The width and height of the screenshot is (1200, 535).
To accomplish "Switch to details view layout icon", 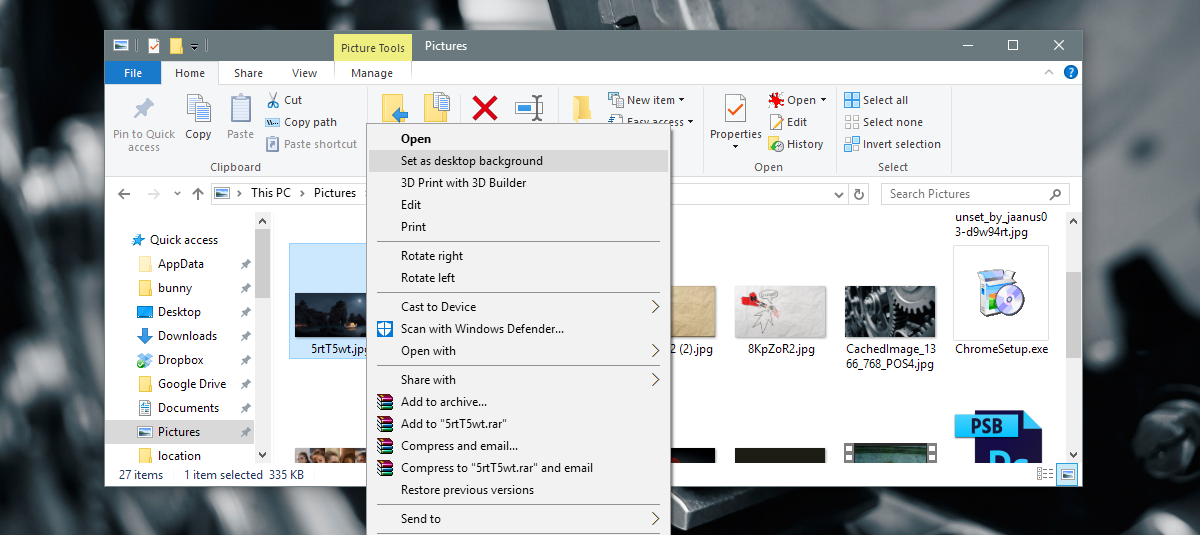I will coord(1046,475).
